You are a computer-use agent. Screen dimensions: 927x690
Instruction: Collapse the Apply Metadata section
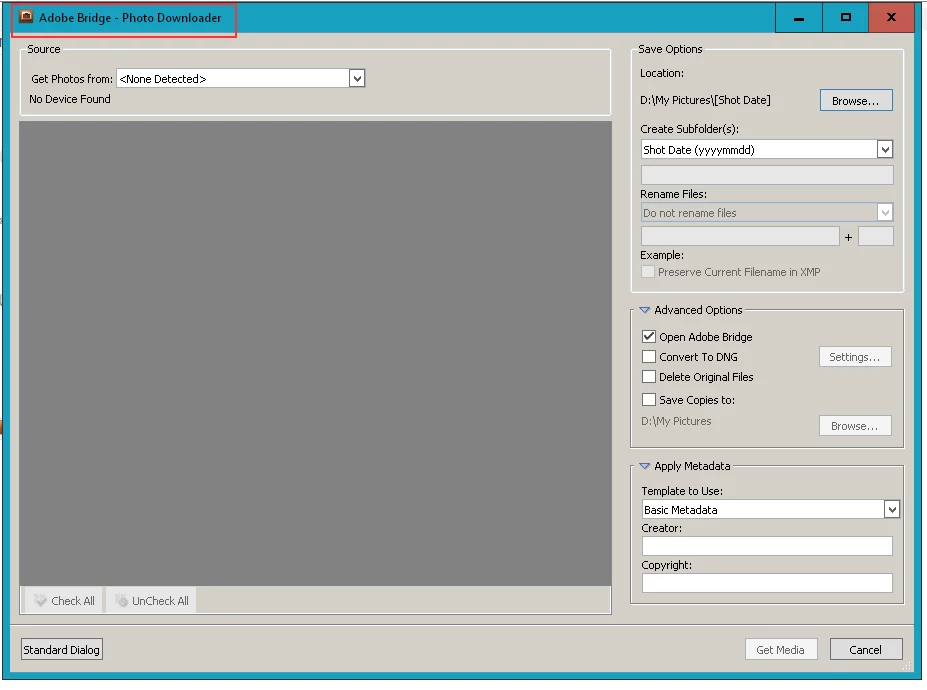click(644, 466)
